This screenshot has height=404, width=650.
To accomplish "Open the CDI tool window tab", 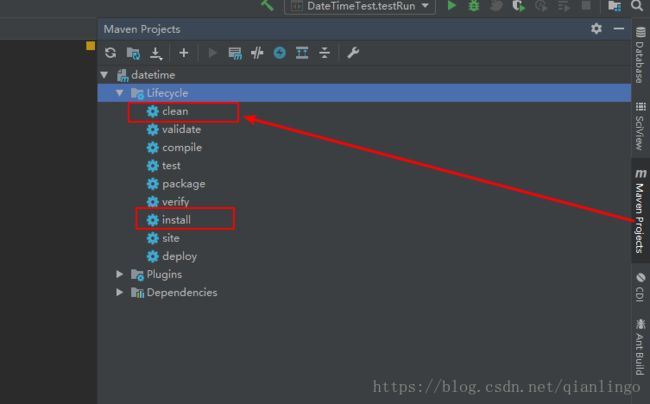I will pyautogui.click(x=640, y=287).
